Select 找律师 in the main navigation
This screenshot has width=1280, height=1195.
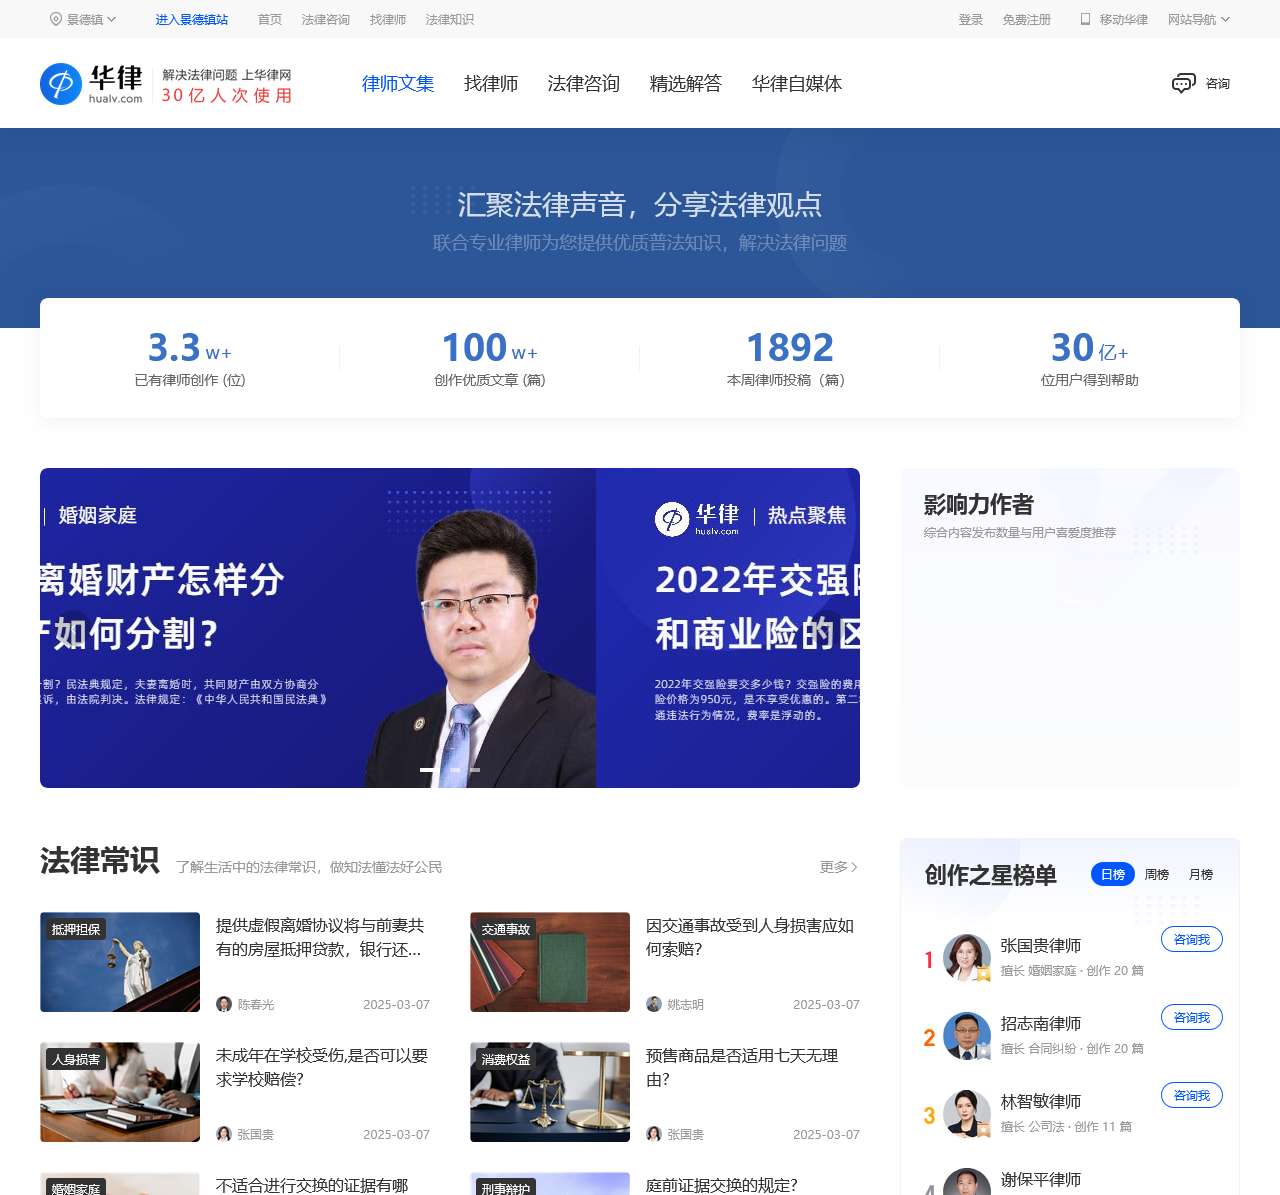point(490,84)
